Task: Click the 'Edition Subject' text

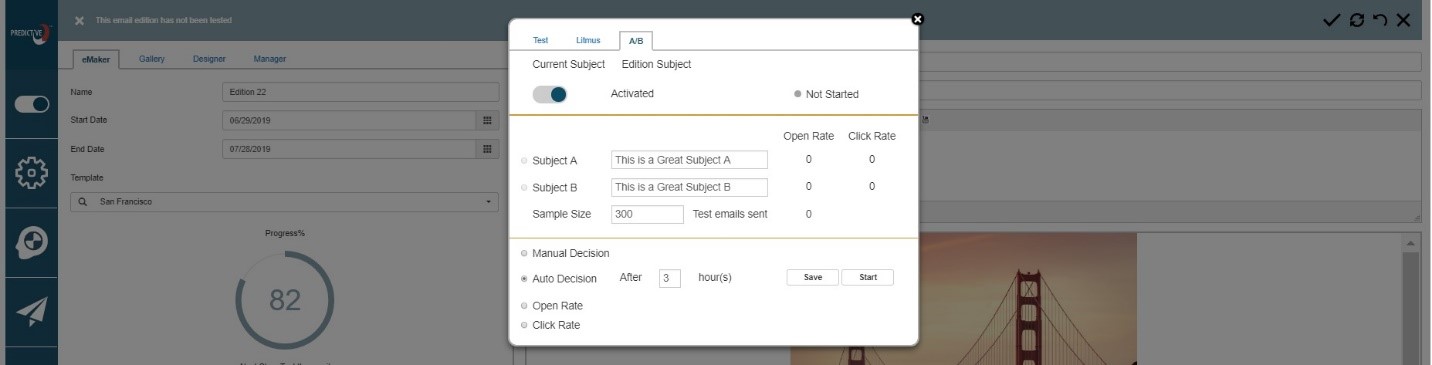Action: 656,64
